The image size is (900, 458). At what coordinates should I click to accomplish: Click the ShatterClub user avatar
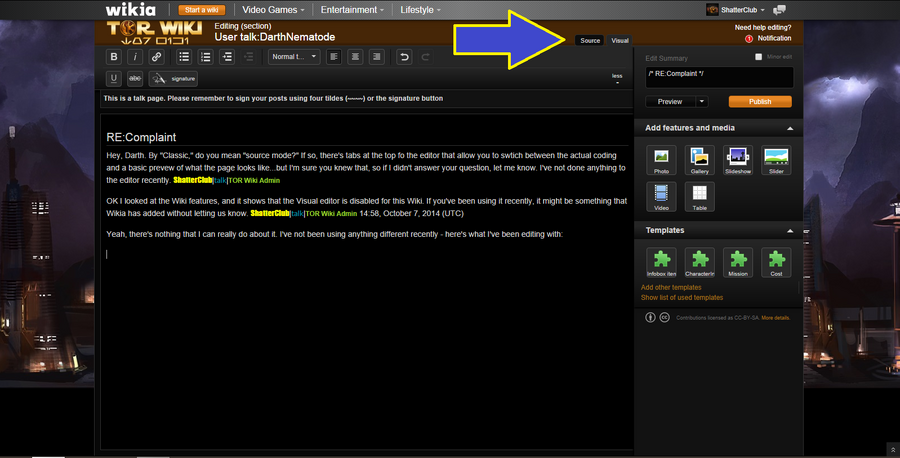coord(712,10)
